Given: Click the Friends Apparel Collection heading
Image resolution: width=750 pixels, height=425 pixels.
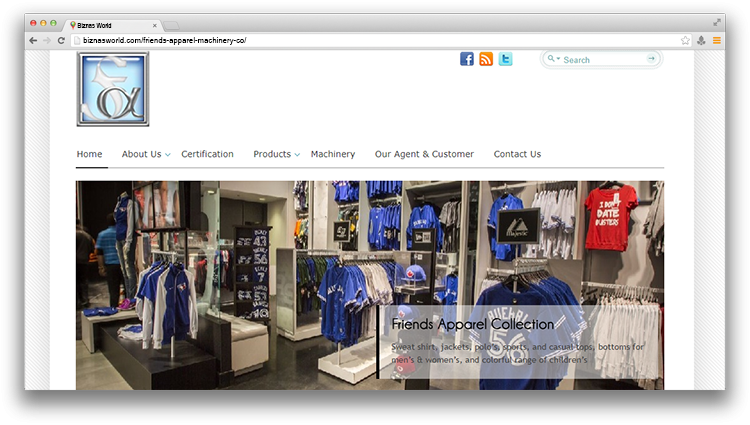Looking at the screenshot, I should click(x=472, y=324).
